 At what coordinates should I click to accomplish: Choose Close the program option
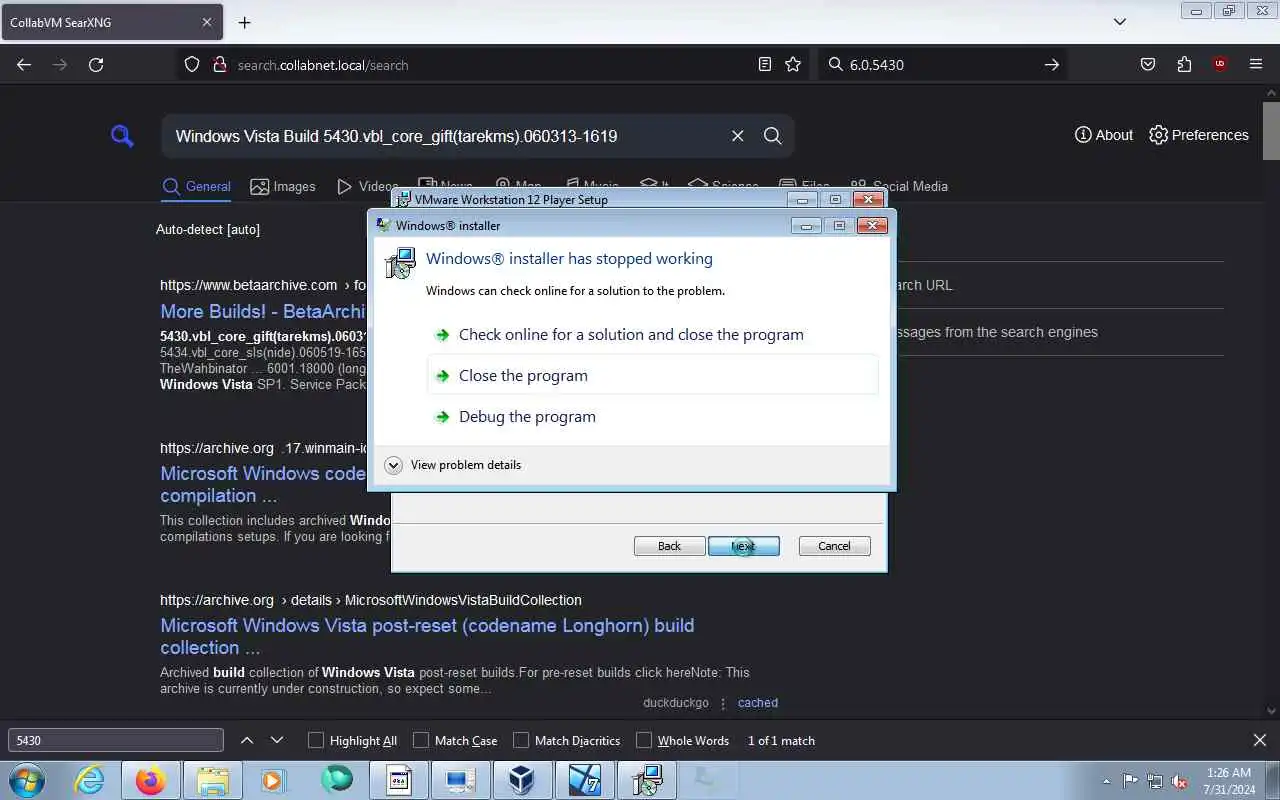653,375
